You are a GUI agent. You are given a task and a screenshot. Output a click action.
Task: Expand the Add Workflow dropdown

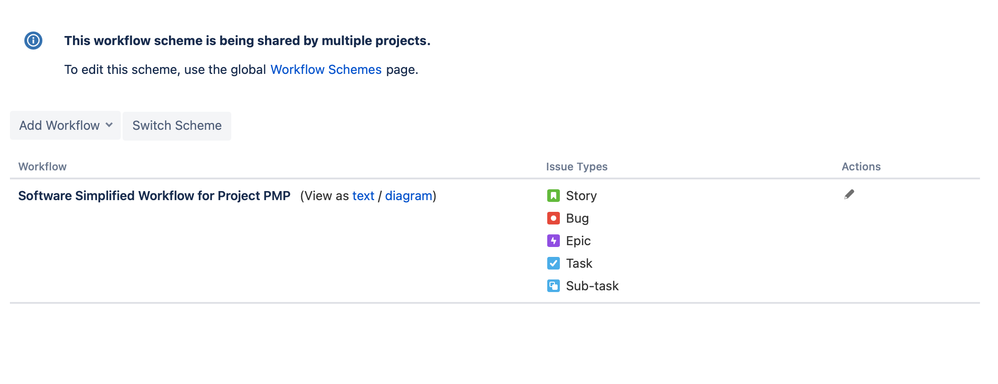(66, 125)
